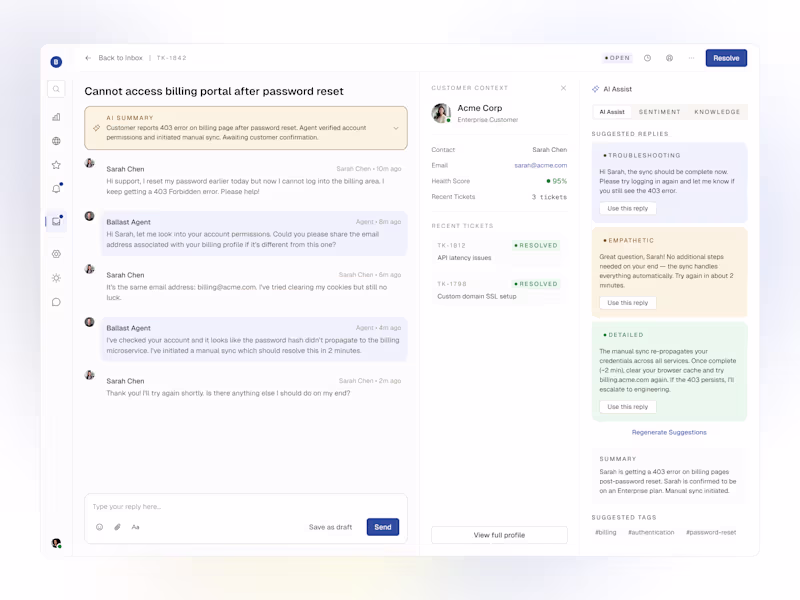
Task: Click the Ballast logo icon in sidebar
Action: (56, 62)
